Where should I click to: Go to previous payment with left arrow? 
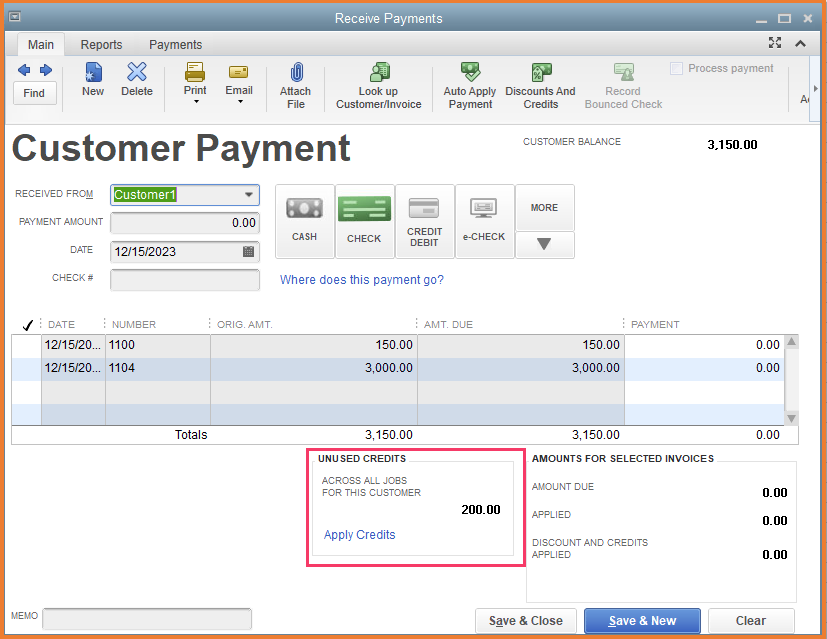(24, 70)
